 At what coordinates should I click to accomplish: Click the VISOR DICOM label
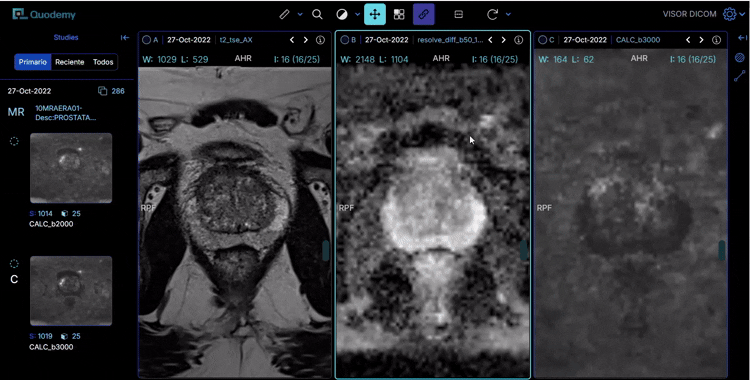pos(689,14)
